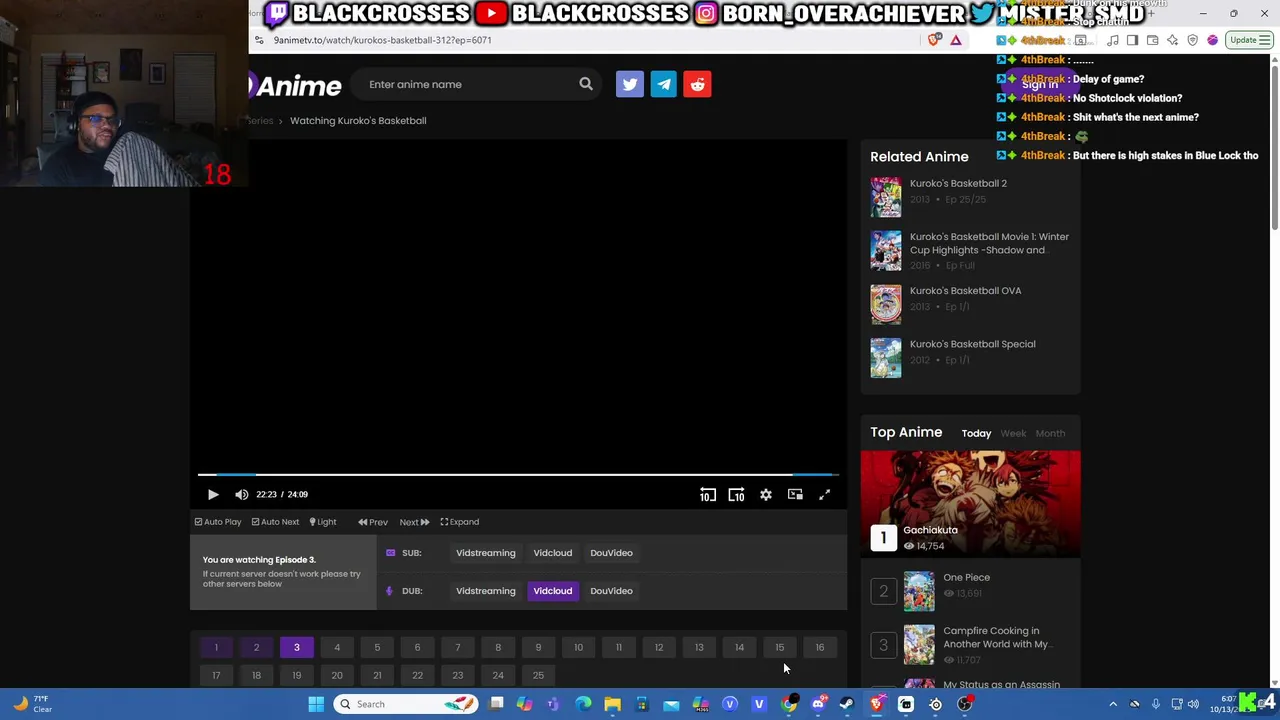1280x720 pixels.
Task: Select DUB DouVideo server
Action: (x=611, y=591)
